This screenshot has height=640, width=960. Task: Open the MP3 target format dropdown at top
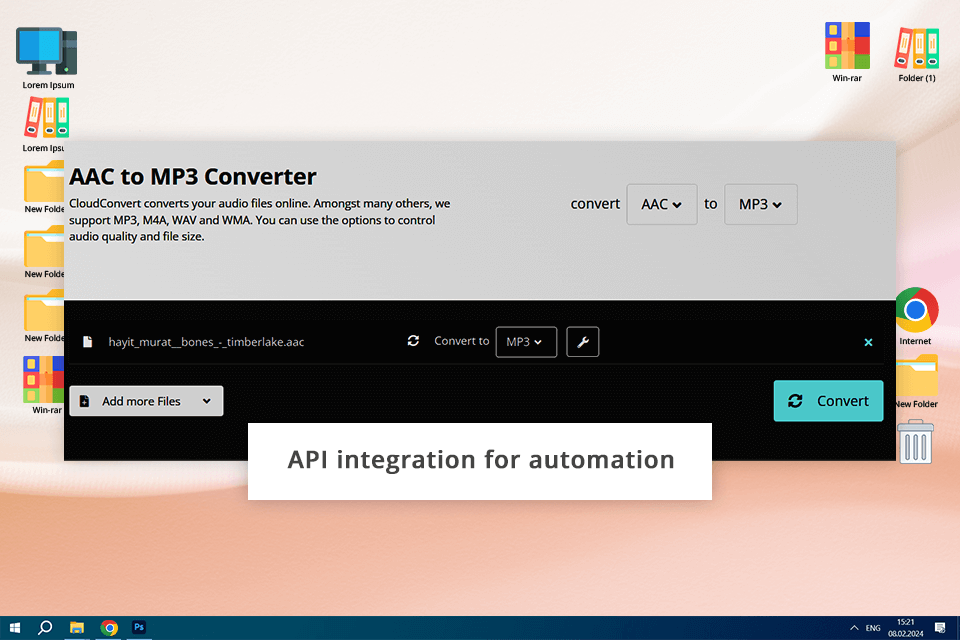tap(760, 204)
